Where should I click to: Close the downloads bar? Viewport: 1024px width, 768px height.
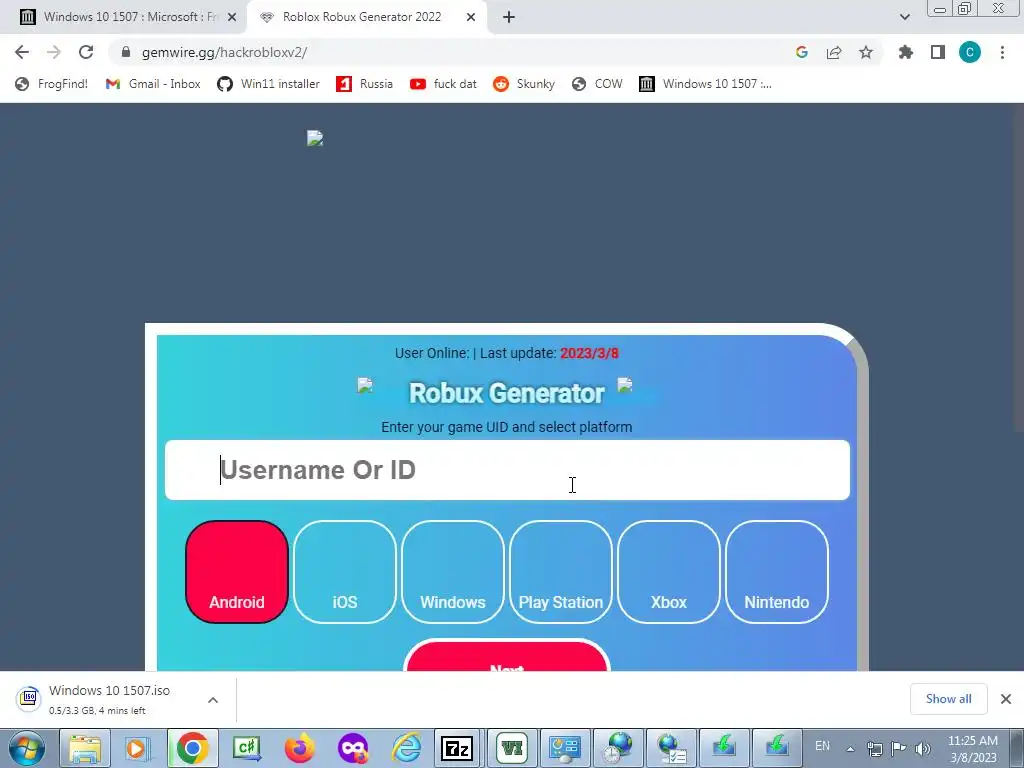(x=1006, y=699)
